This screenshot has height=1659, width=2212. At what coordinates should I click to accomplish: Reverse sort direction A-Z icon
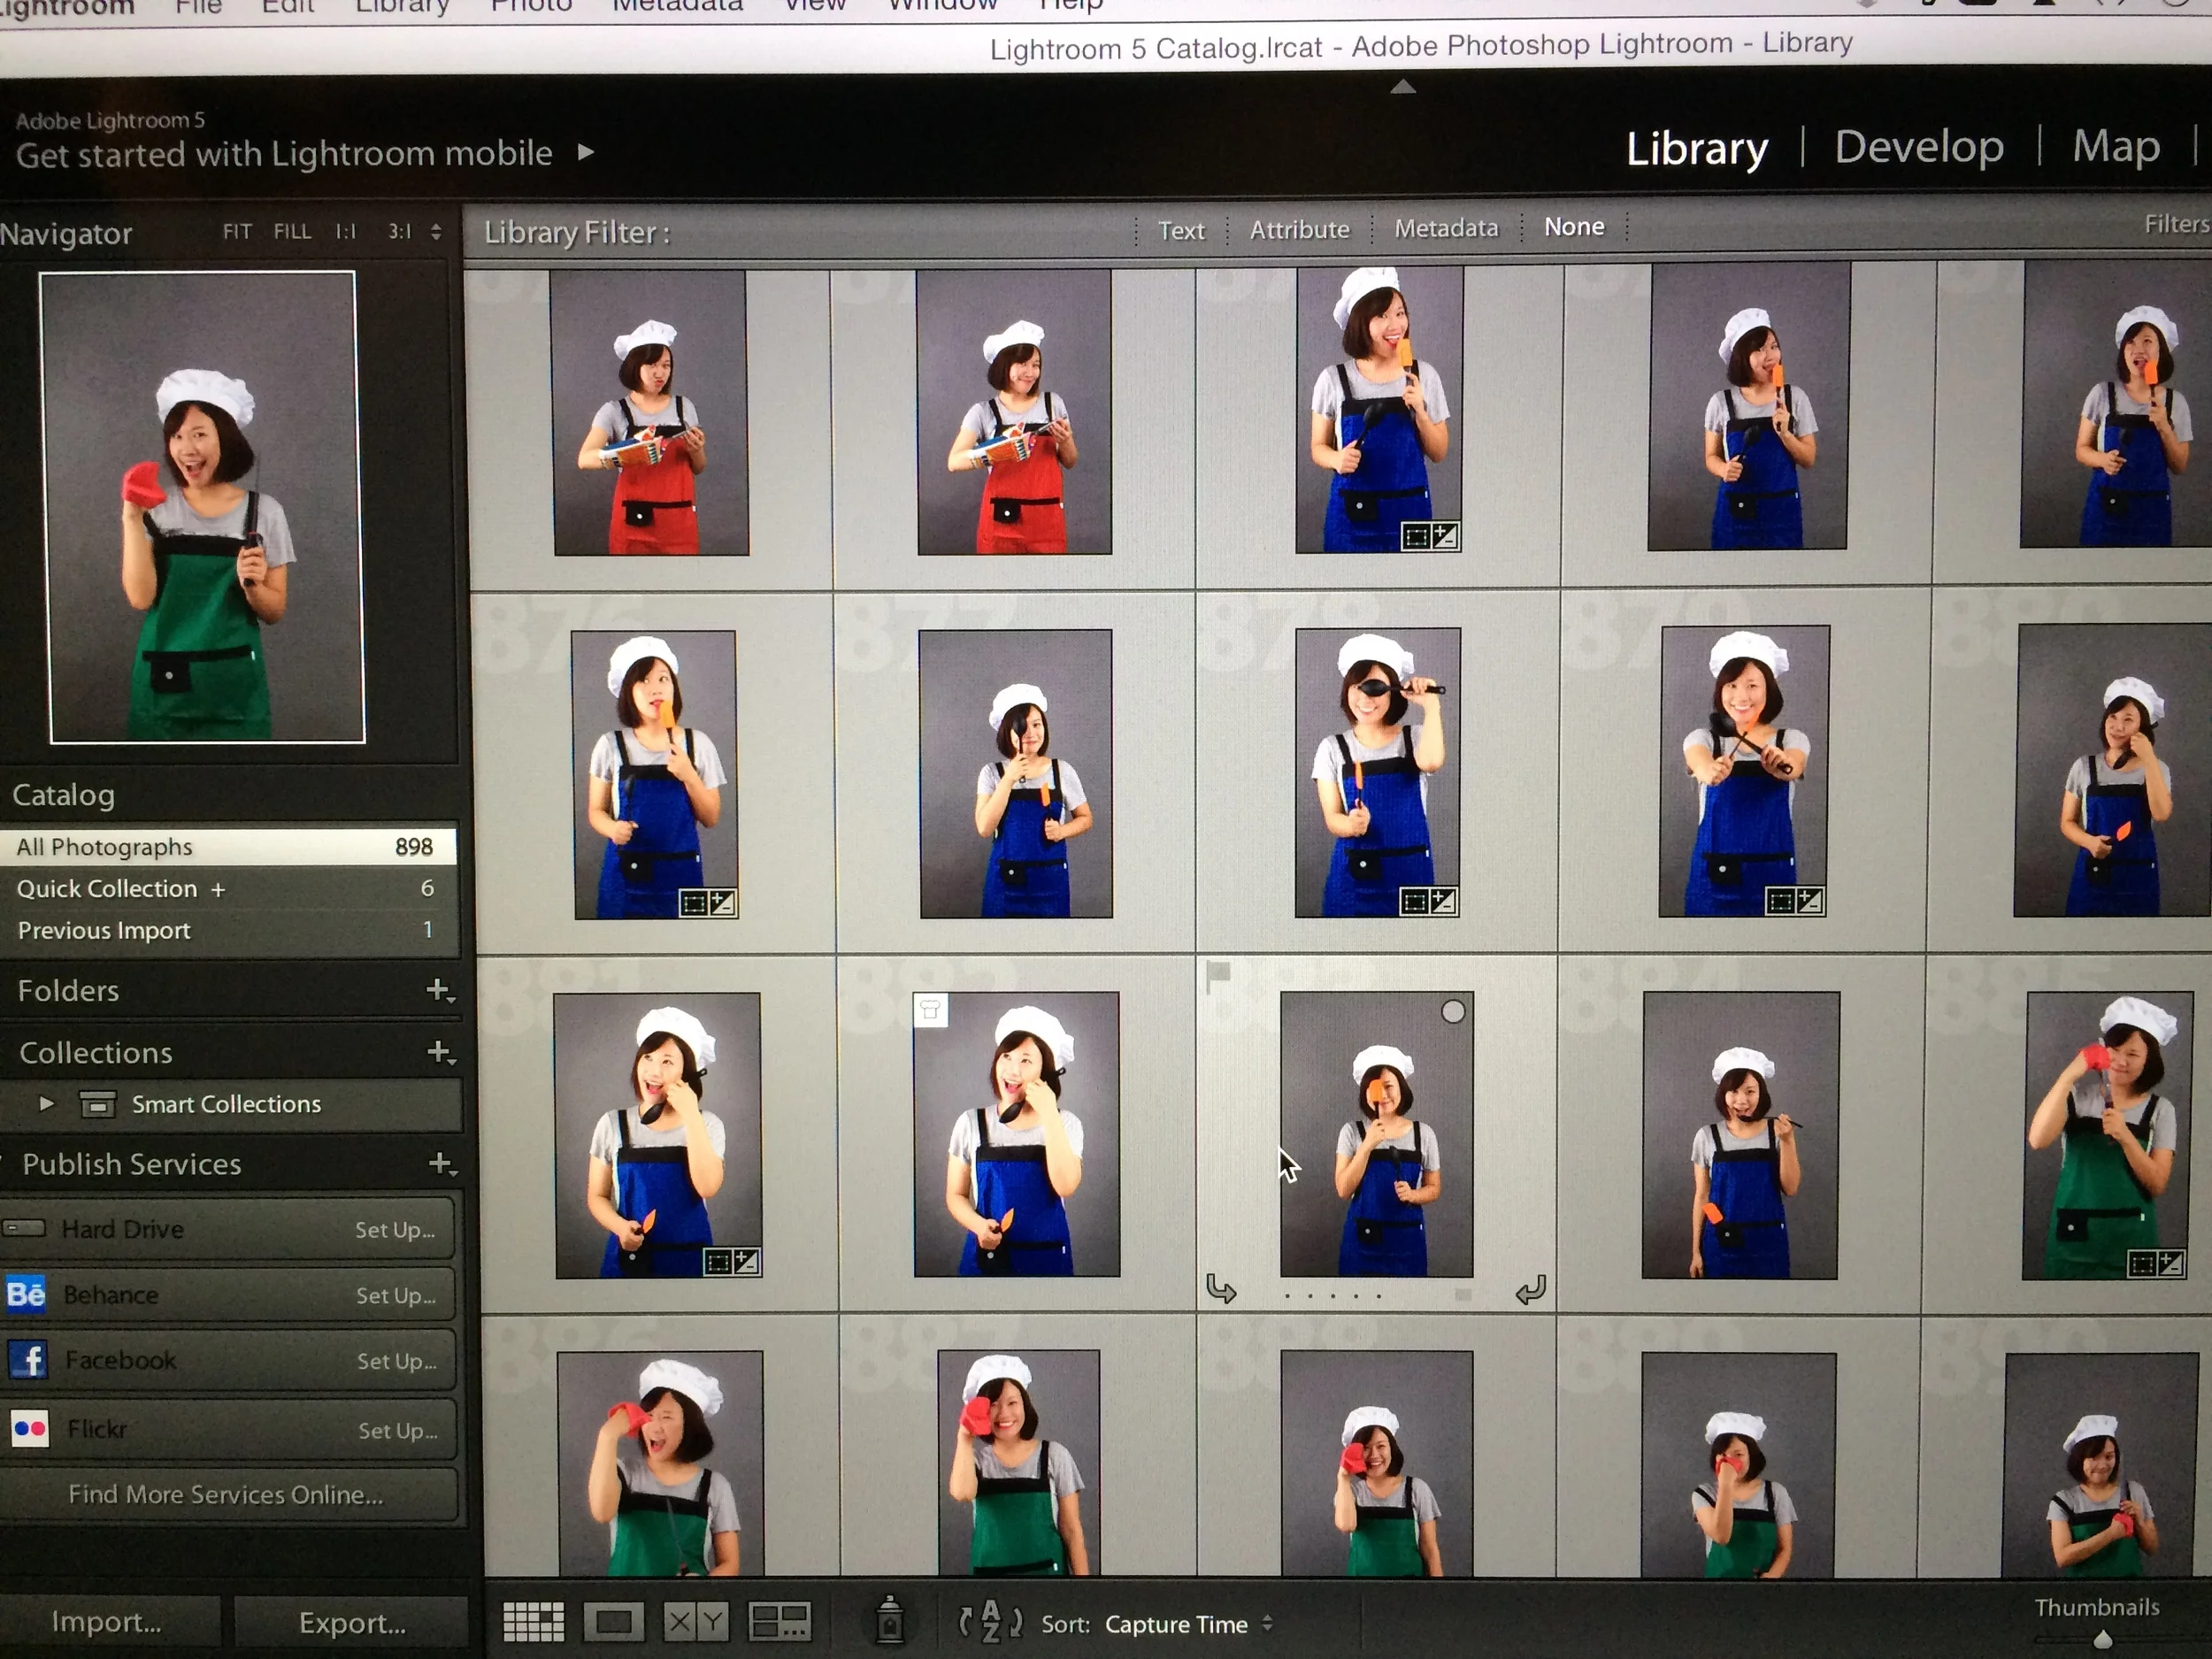tap(990, 1621)
